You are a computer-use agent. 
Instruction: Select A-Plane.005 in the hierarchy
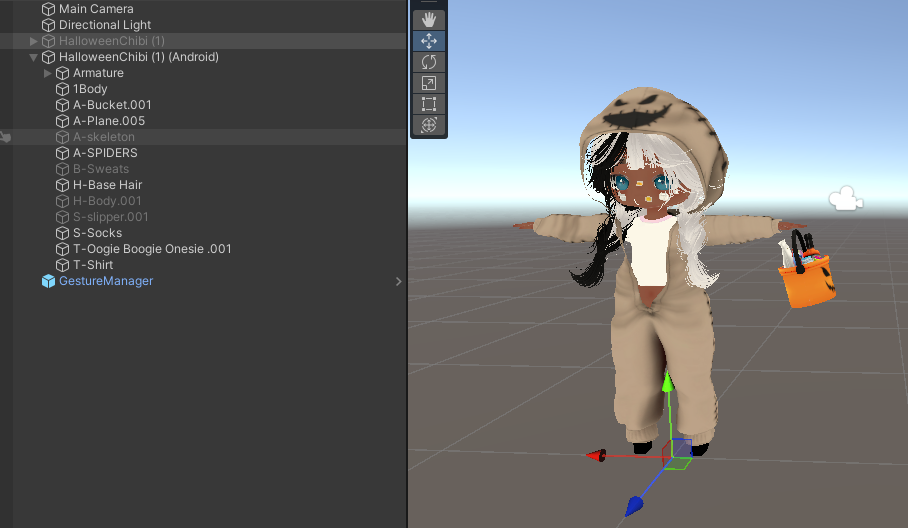[109, 121]
